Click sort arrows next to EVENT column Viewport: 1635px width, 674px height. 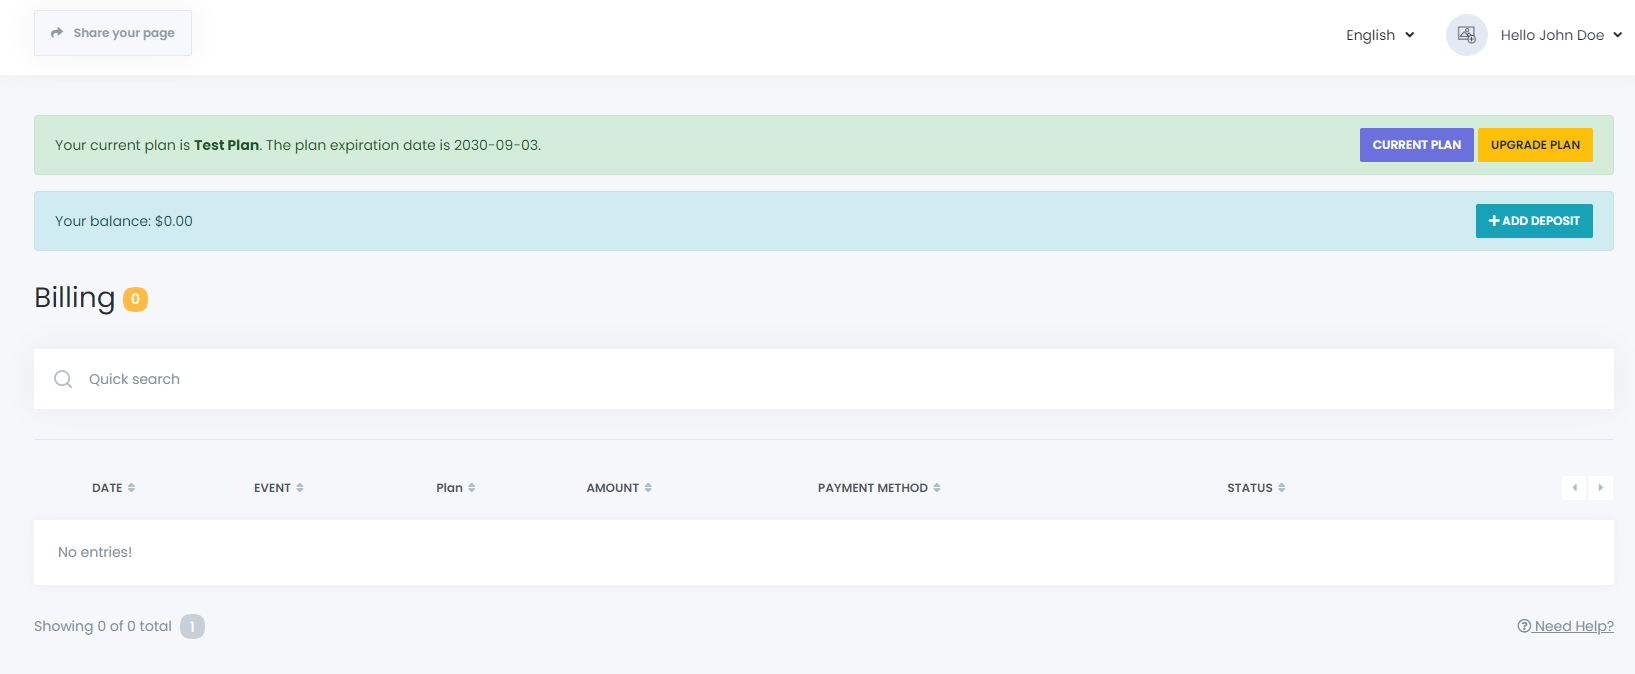point(300,488)
